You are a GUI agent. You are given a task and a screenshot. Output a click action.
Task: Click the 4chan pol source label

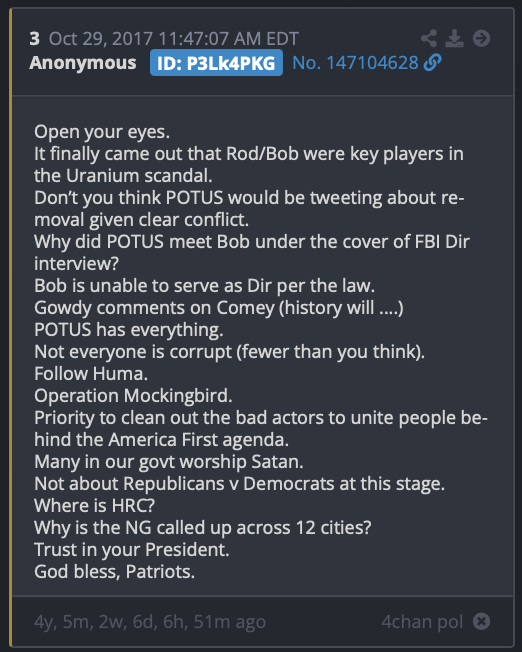pos(422,622)
